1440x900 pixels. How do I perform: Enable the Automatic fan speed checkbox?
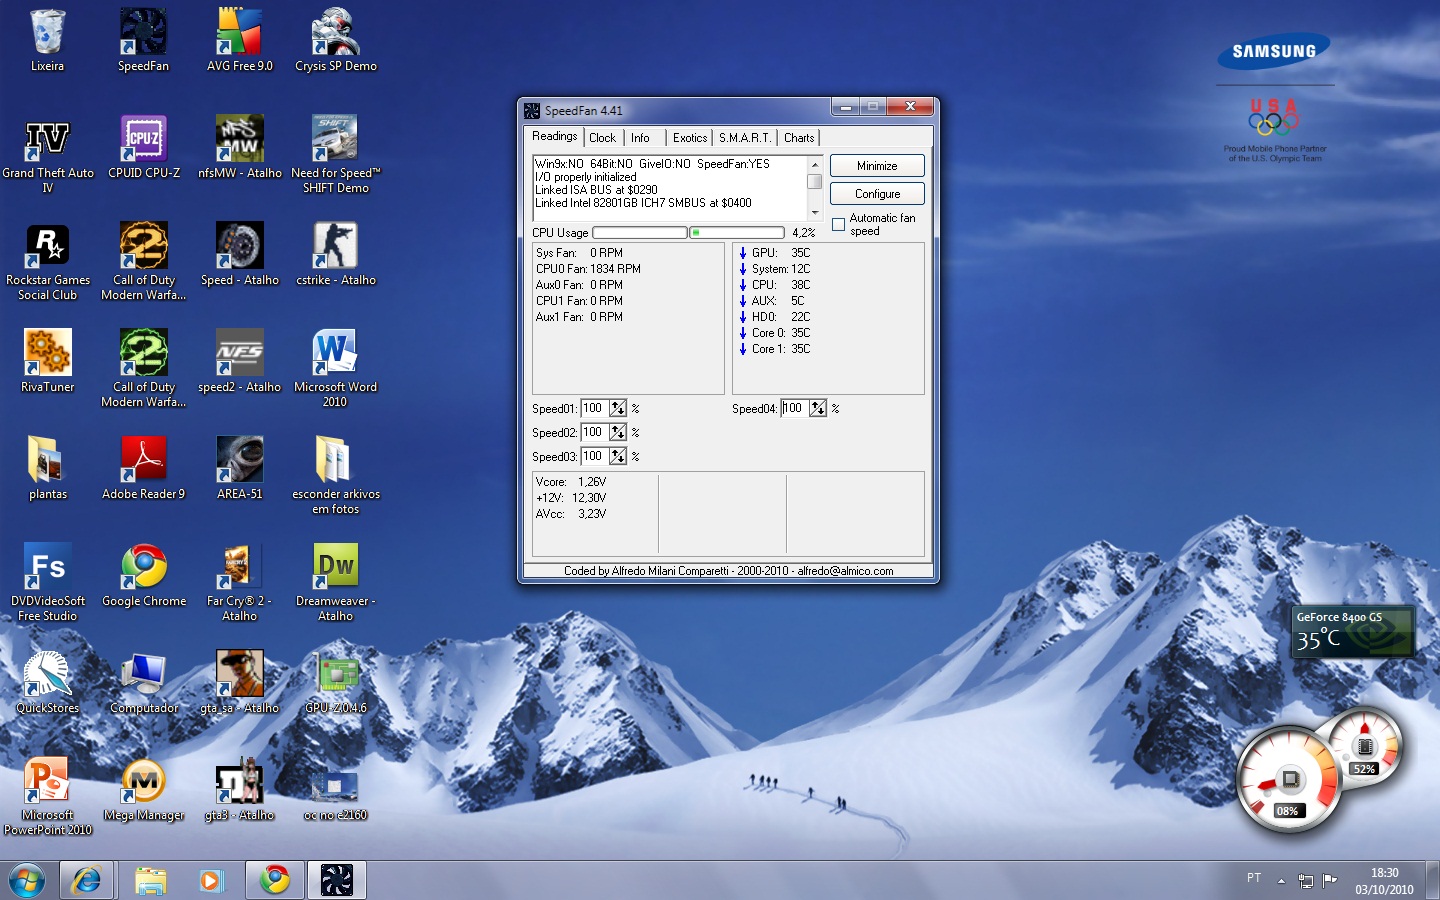coord(838,224)
